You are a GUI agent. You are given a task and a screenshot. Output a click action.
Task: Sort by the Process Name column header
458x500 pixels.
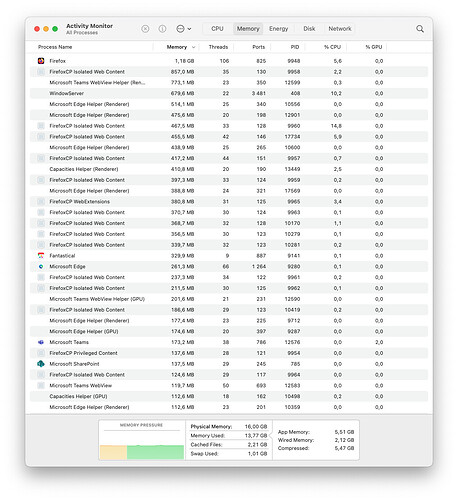pos(55,47)
